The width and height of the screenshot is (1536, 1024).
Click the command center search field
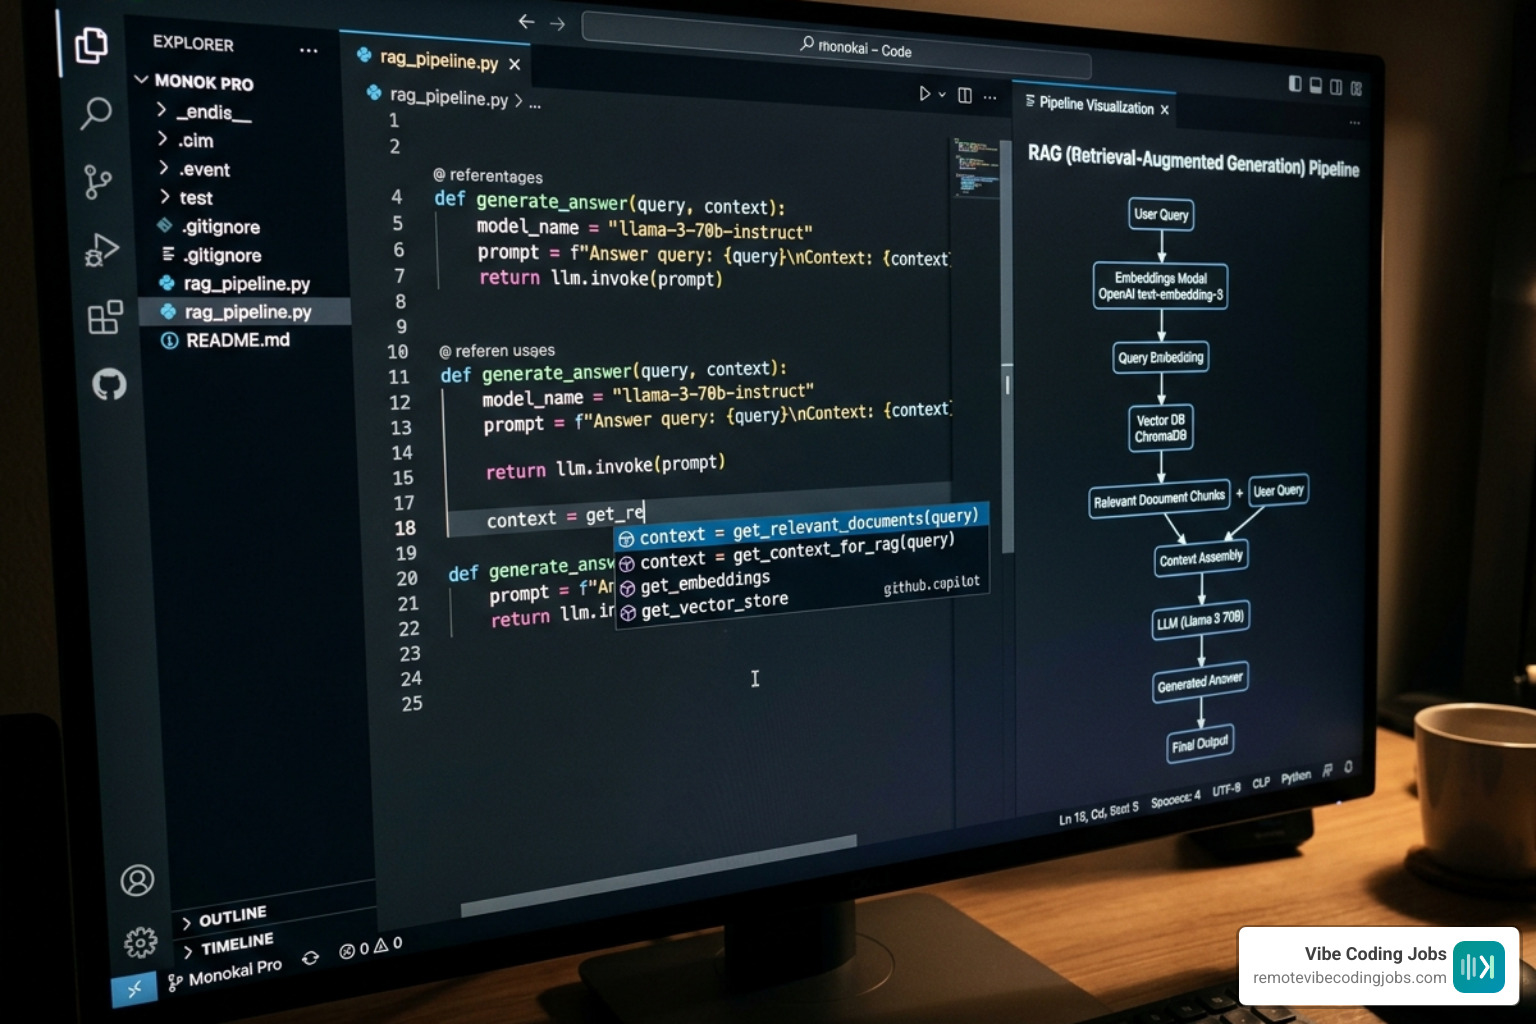click(836, 46)
